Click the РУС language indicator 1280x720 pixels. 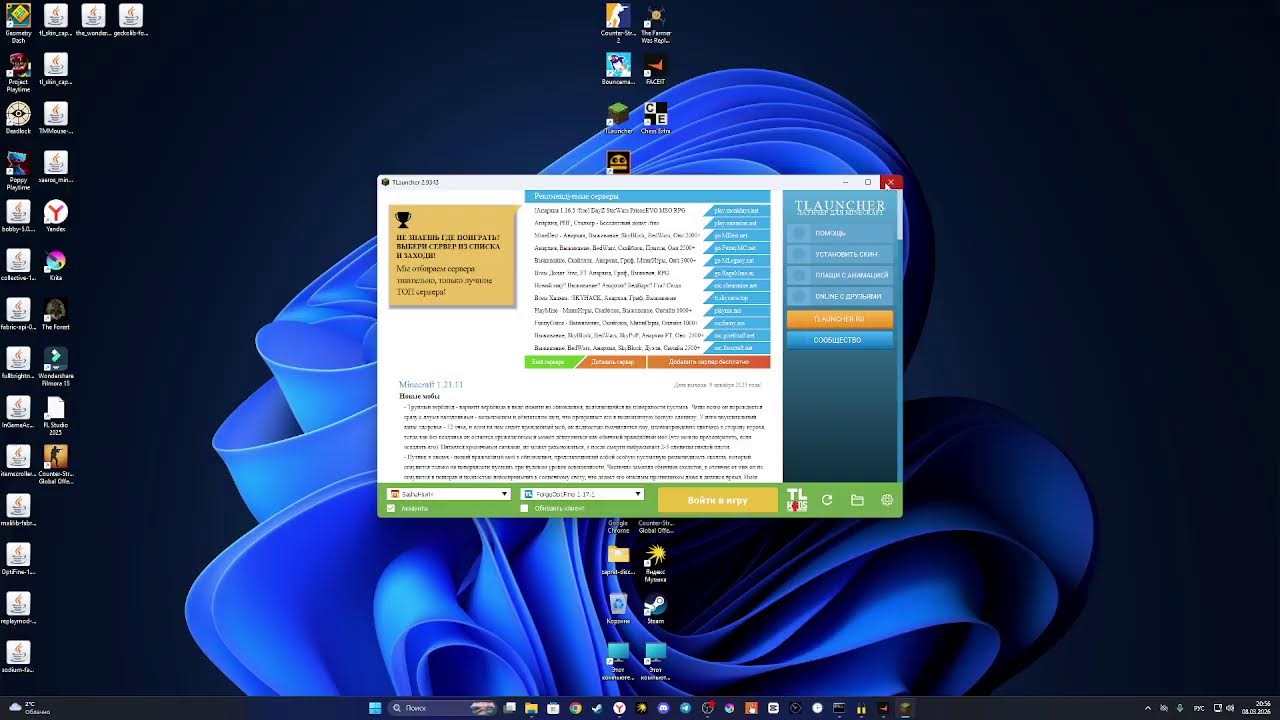tap(1199, 708)
